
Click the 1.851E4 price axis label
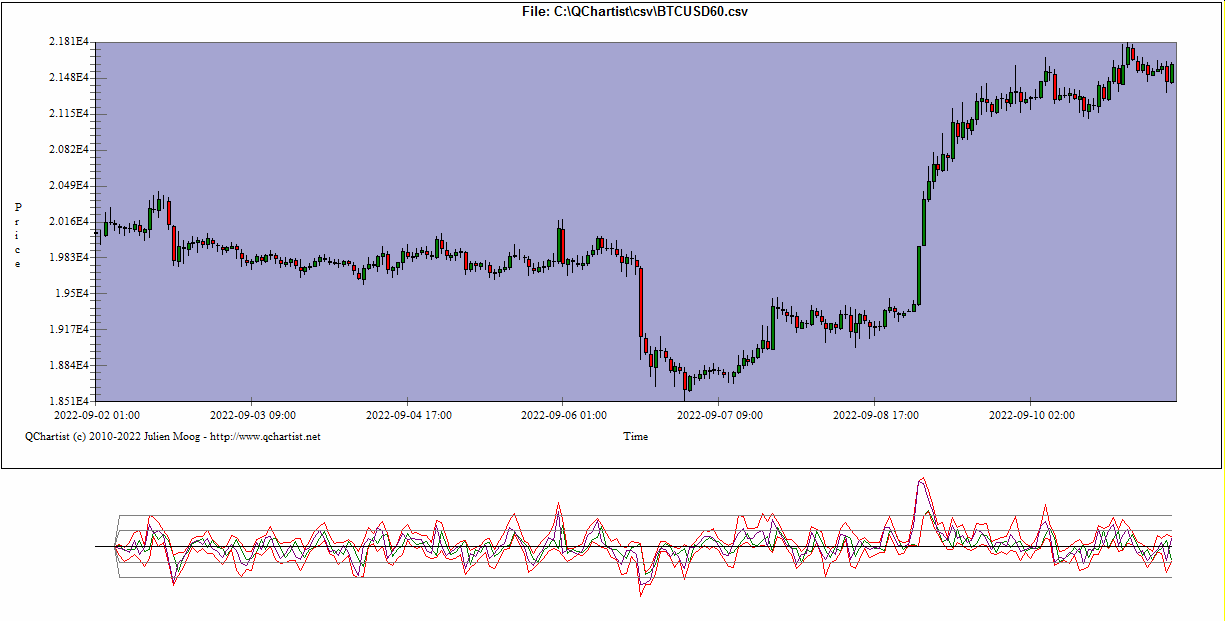coord(69,401)
